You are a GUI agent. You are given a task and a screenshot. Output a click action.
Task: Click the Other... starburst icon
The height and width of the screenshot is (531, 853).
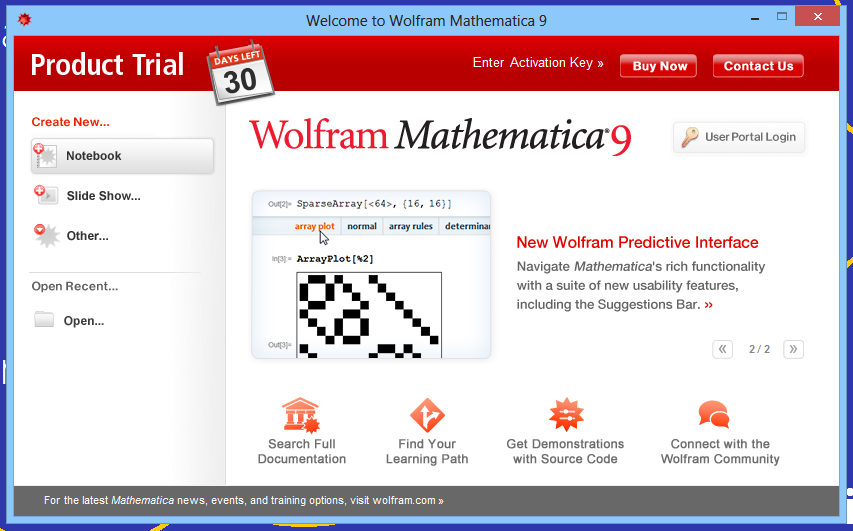[x=46, y=236]
